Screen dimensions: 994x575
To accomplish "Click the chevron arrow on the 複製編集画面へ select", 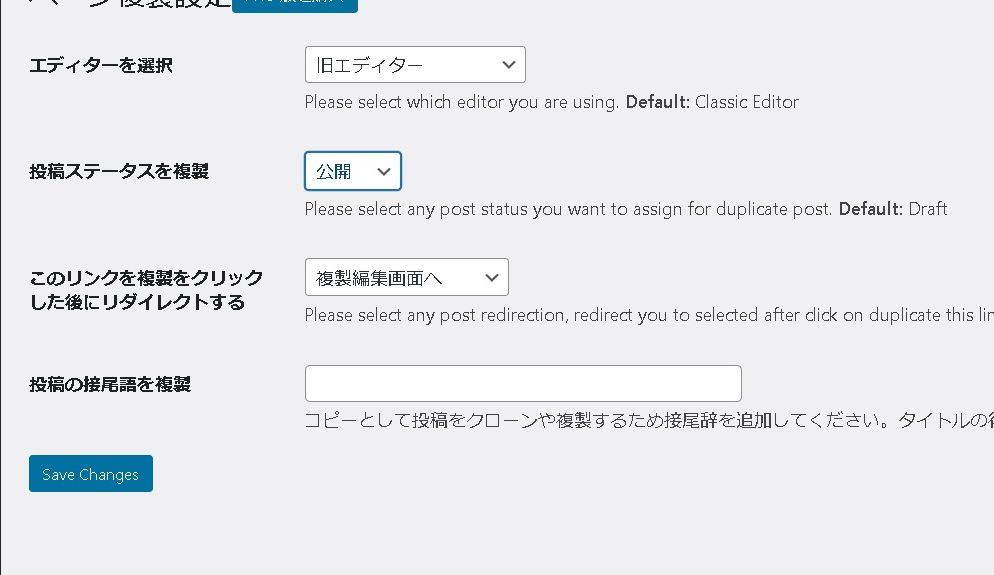I will 491,277.
